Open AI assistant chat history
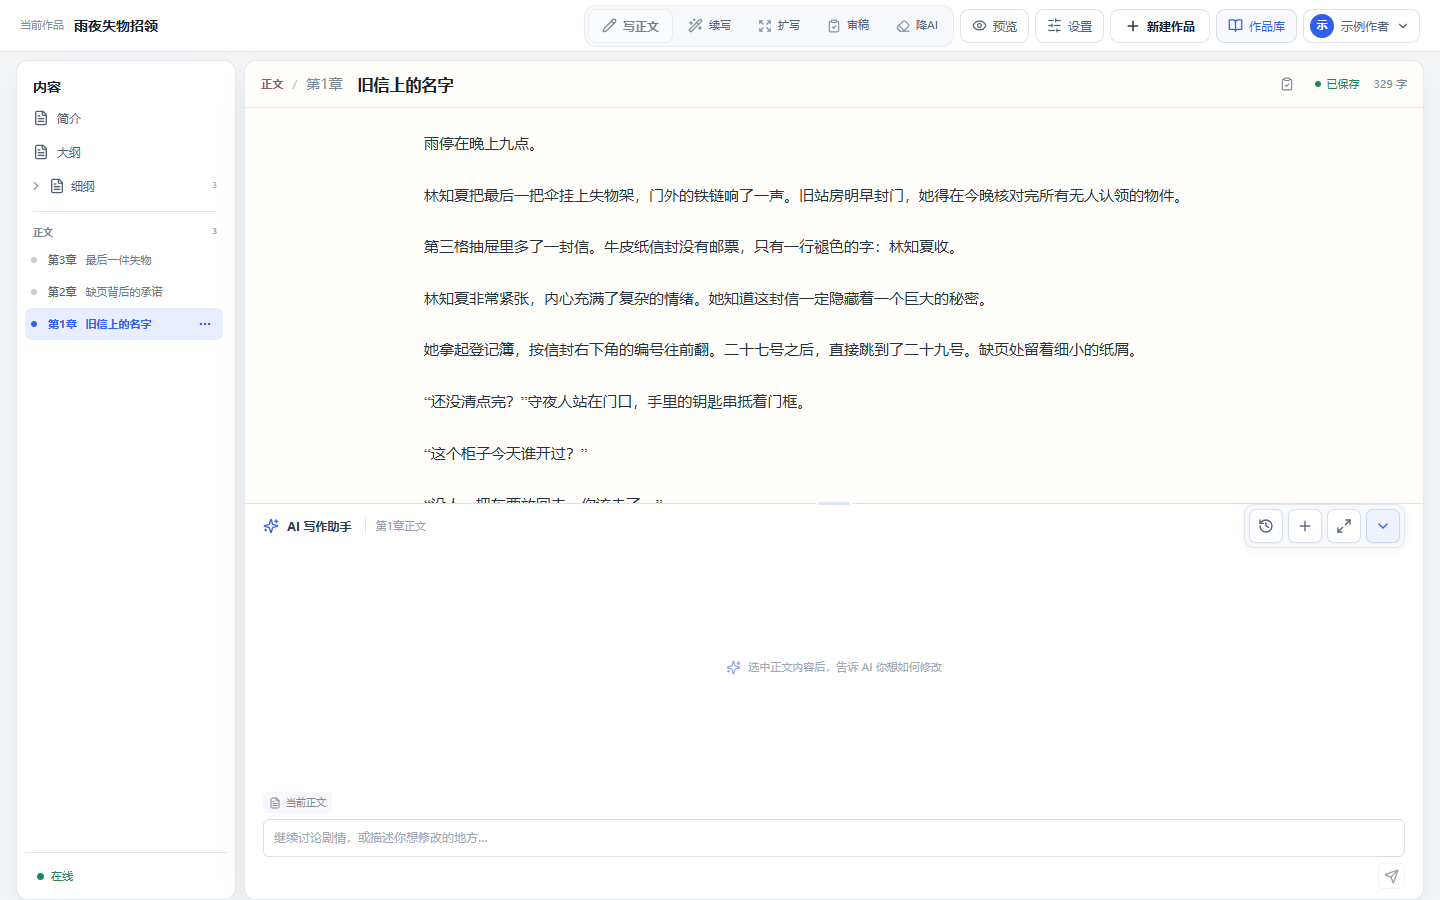 pos(1266,526)
